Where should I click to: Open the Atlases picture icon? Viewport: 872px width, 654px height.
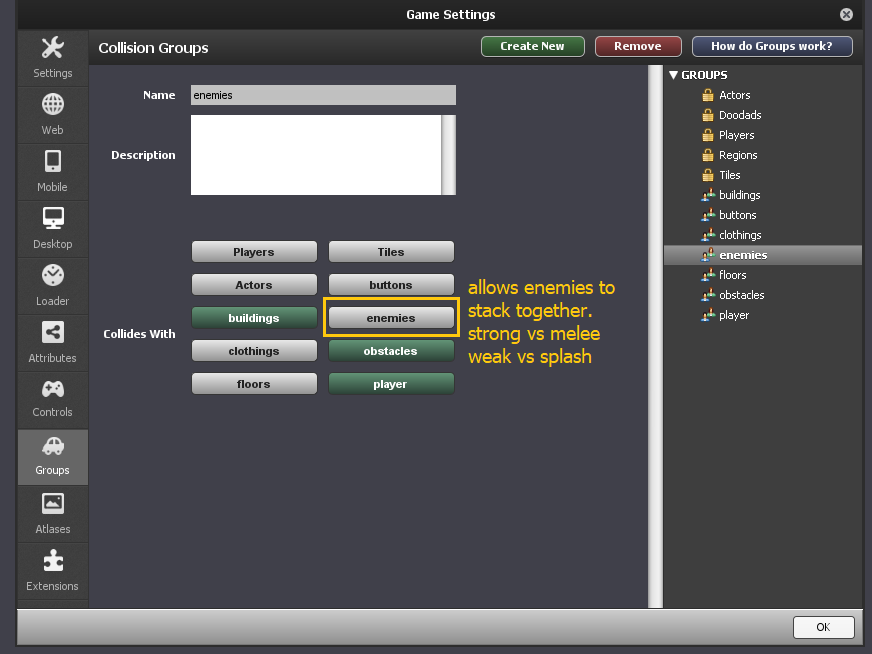coord(52,504)
